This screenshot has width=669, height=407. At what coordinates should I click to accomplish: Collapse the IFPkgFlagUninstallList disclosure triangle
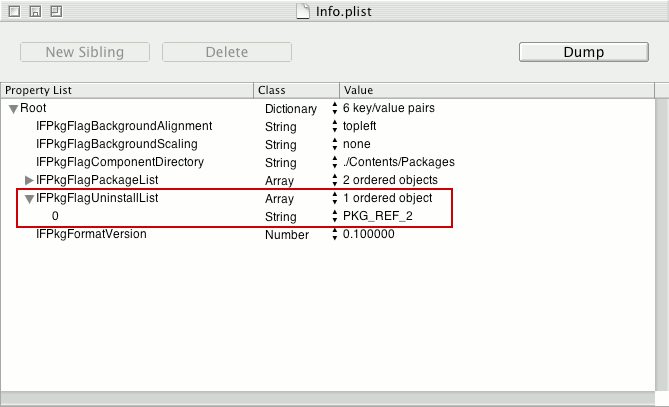point(29,198)
